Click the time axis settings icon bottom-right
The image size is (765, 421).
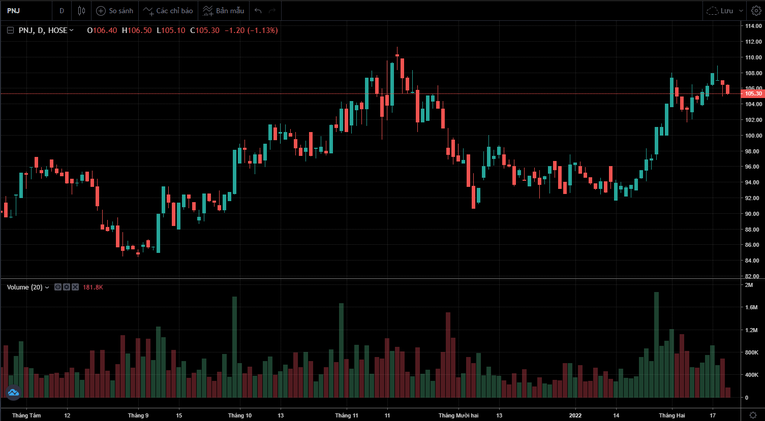753,414
